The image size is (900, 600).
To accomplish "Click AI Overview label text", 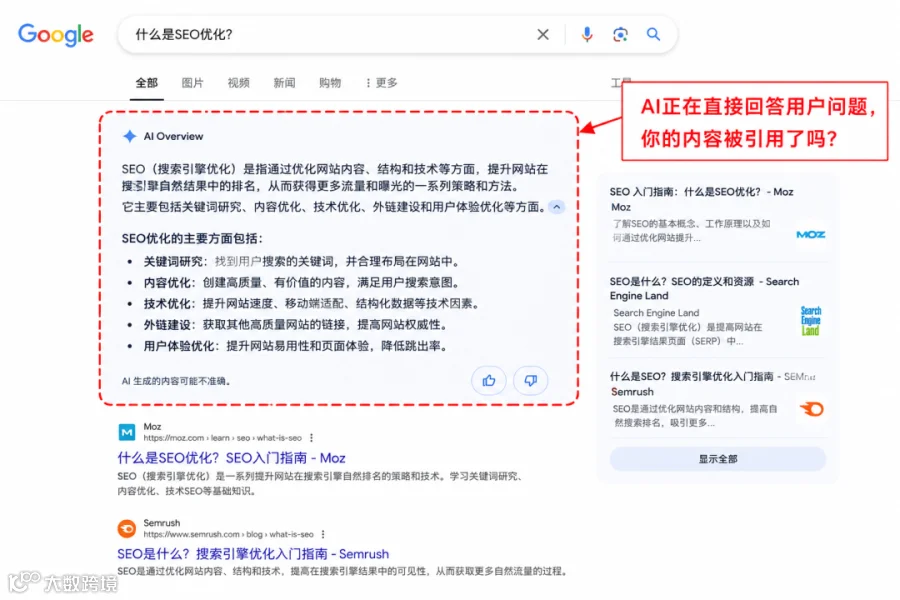I will pos(173,136).
